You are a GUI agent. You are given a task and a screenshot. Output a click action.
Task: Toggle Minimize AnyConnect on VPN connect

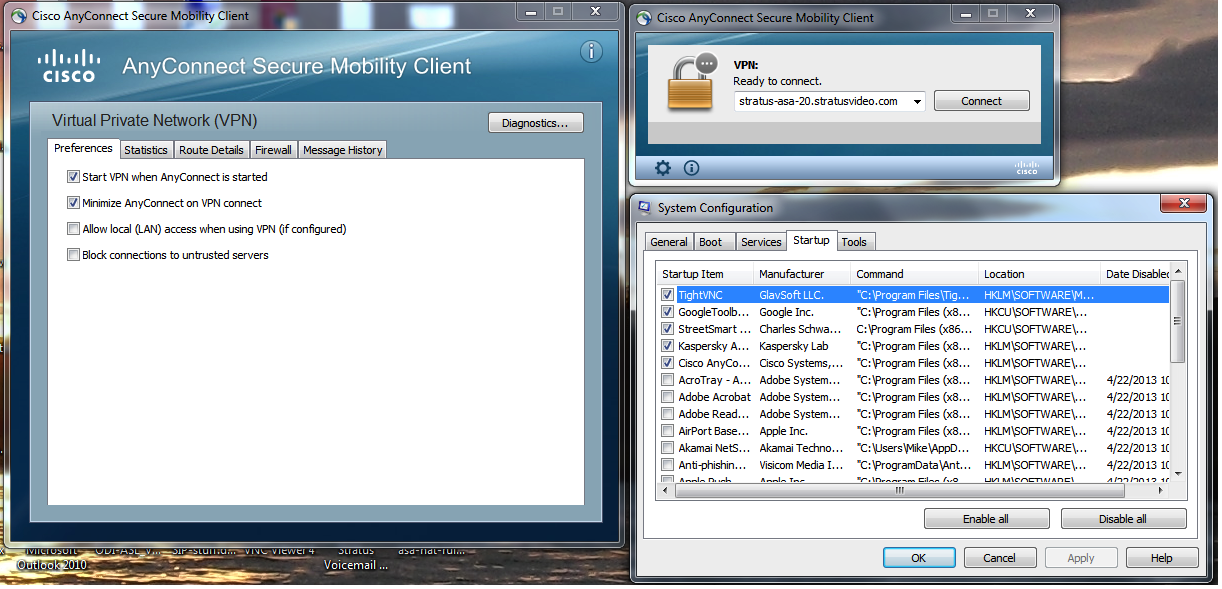click(73, 203)
